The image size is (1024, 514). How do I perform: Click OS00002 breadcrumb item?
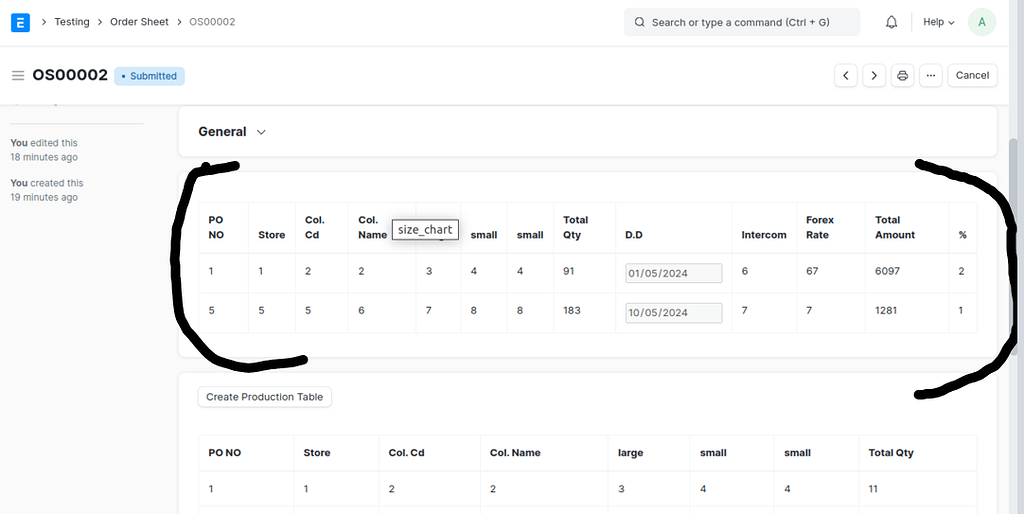[x=212, y=22]
